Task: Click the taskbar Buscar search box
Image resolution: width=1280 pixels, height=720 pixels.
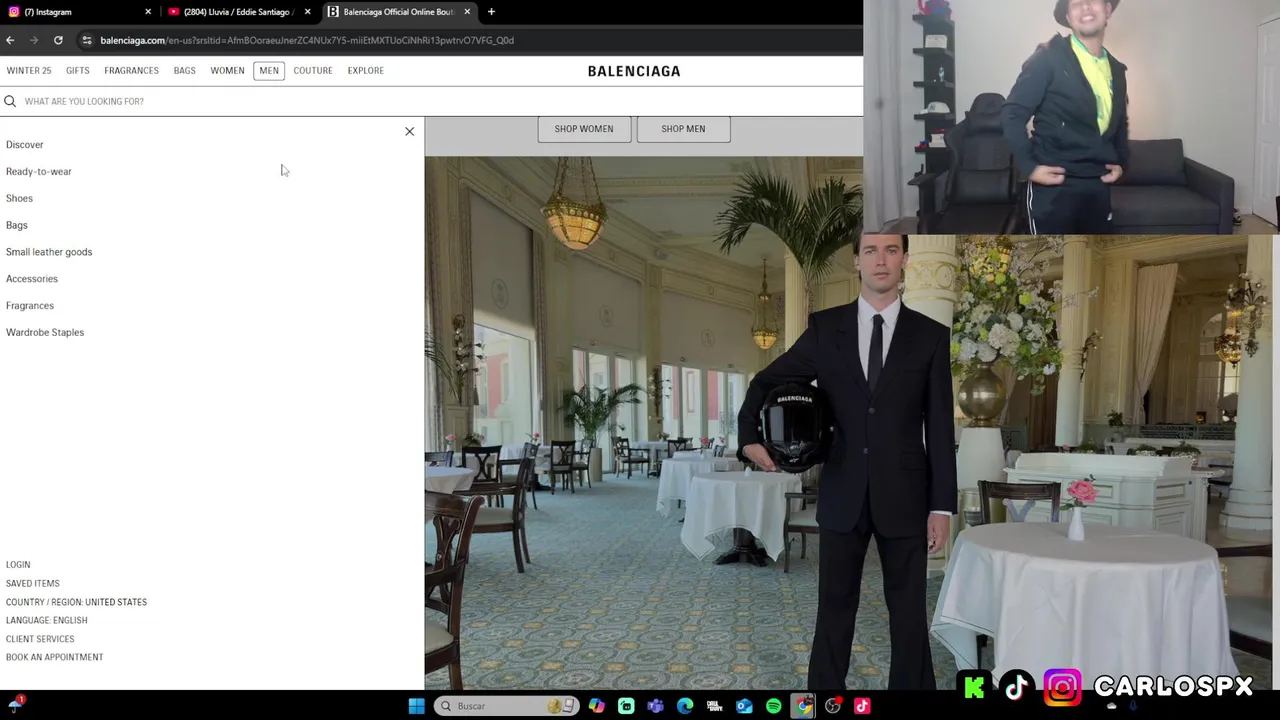Action: click(508, 706)
